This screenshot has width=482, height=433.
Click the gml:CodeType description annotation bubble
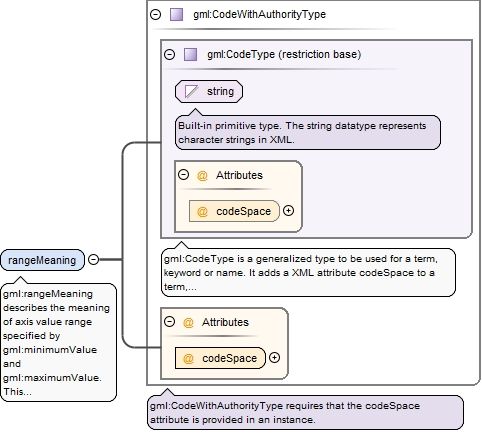click(308, 272)
